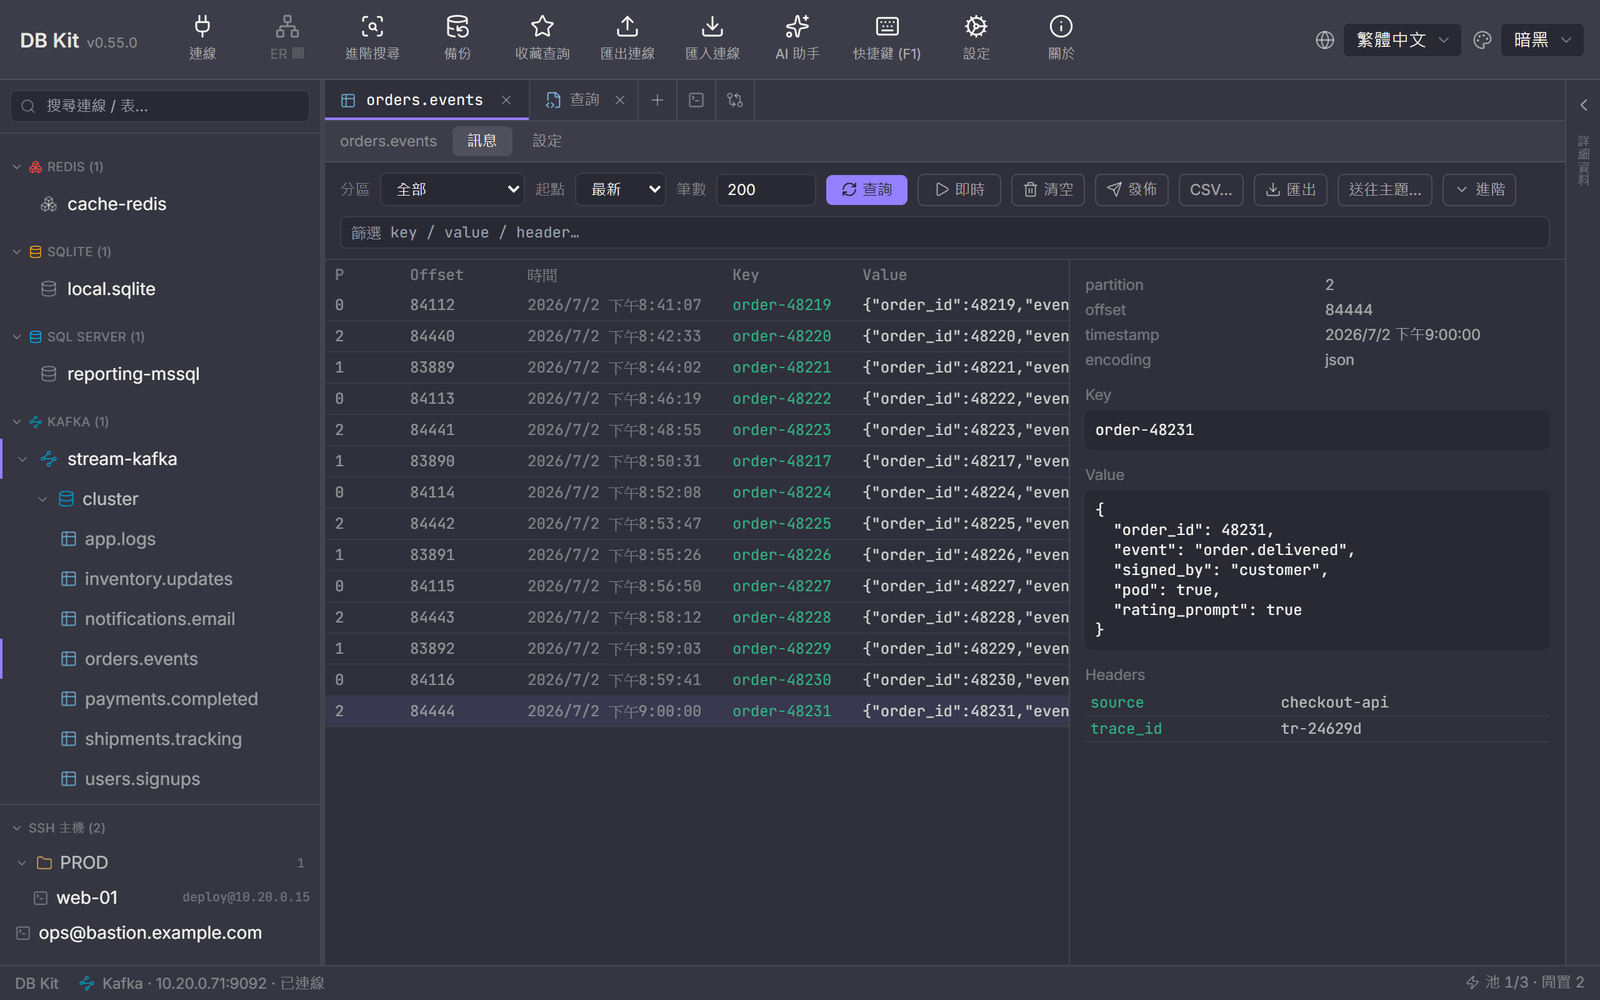Click the 匯出 export button
The width and height of the screenshot is (1600, 1000).
[1290, 189]
